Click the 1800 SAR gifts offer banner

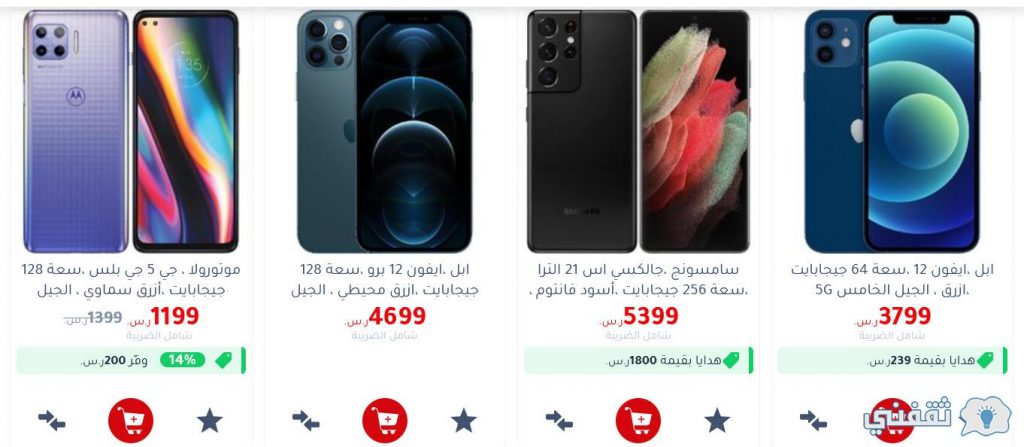(x=638, y=360)
